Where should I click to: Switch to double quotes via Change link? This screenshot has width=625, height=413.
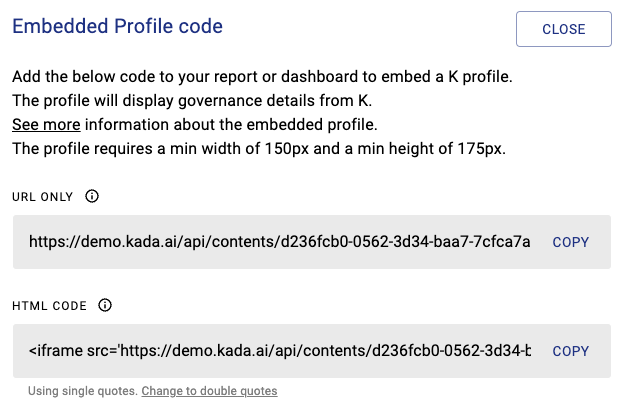pyautogui.click(x=209, y=391)
